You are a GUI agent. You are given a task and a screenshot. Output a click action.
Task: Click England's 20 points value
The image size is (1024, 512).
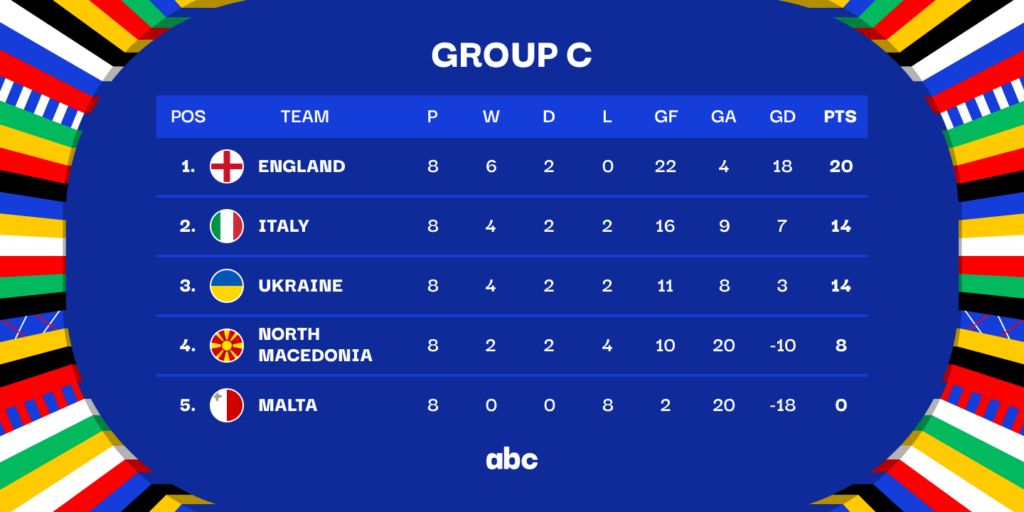(x=840, y=166)
